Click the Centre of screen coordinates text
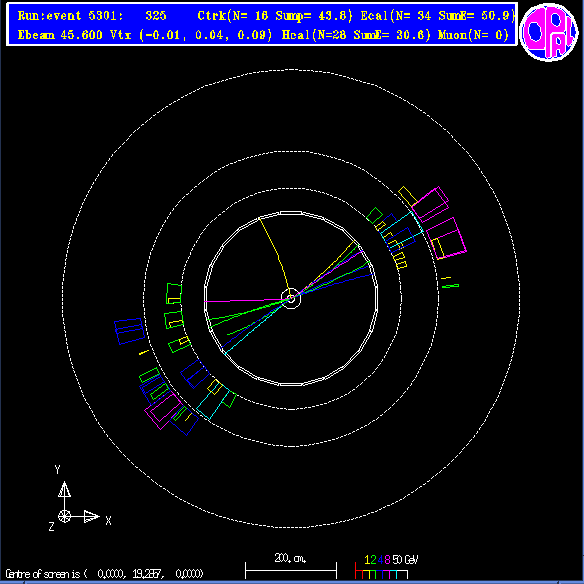Viewport: 584px width, 584px height. pyautogui.click(x=104, y=574)
